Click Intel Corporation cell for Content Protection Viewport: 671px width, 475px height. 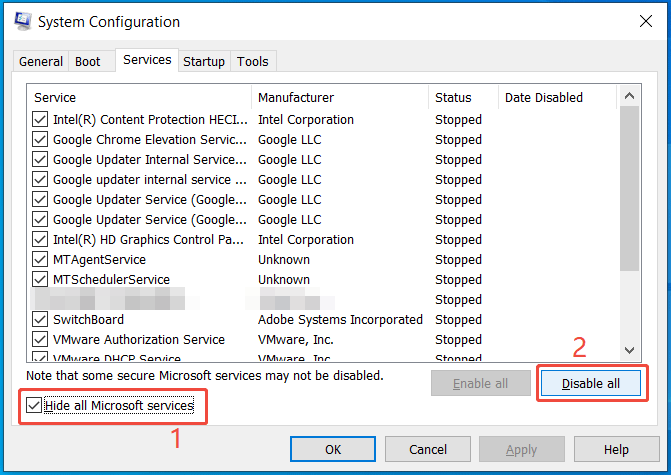(x=306, y=119)
